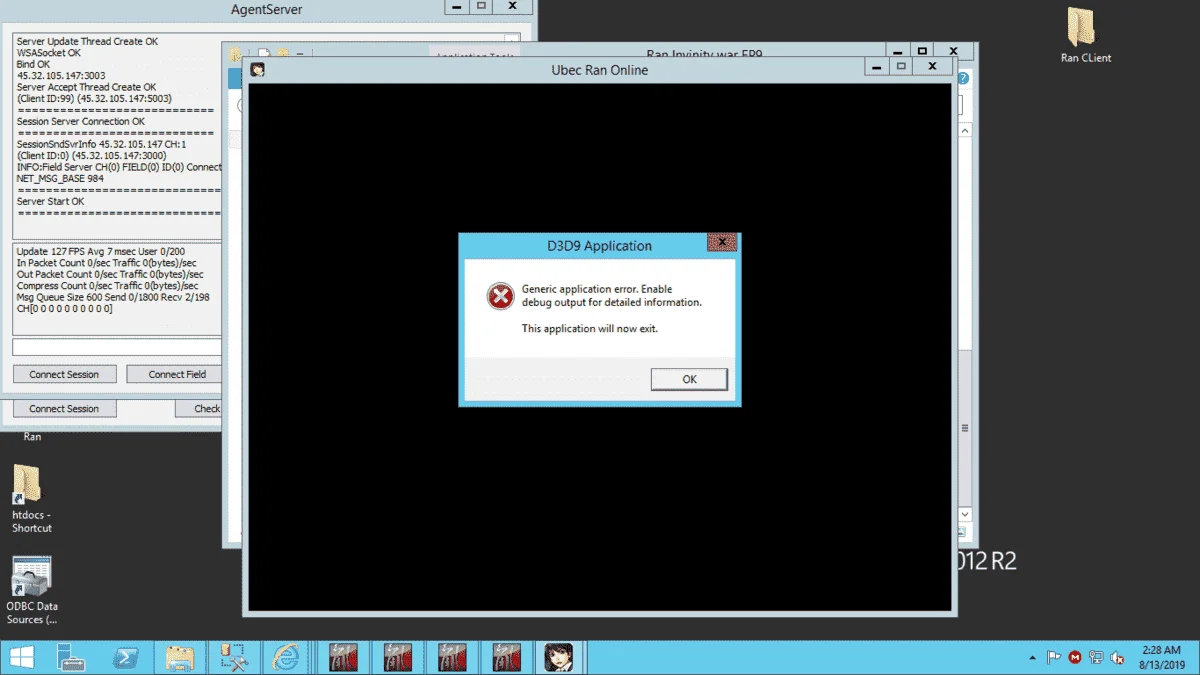
Task: Click the D3D9 Application dialog title bar
Action: click(599, 245)
